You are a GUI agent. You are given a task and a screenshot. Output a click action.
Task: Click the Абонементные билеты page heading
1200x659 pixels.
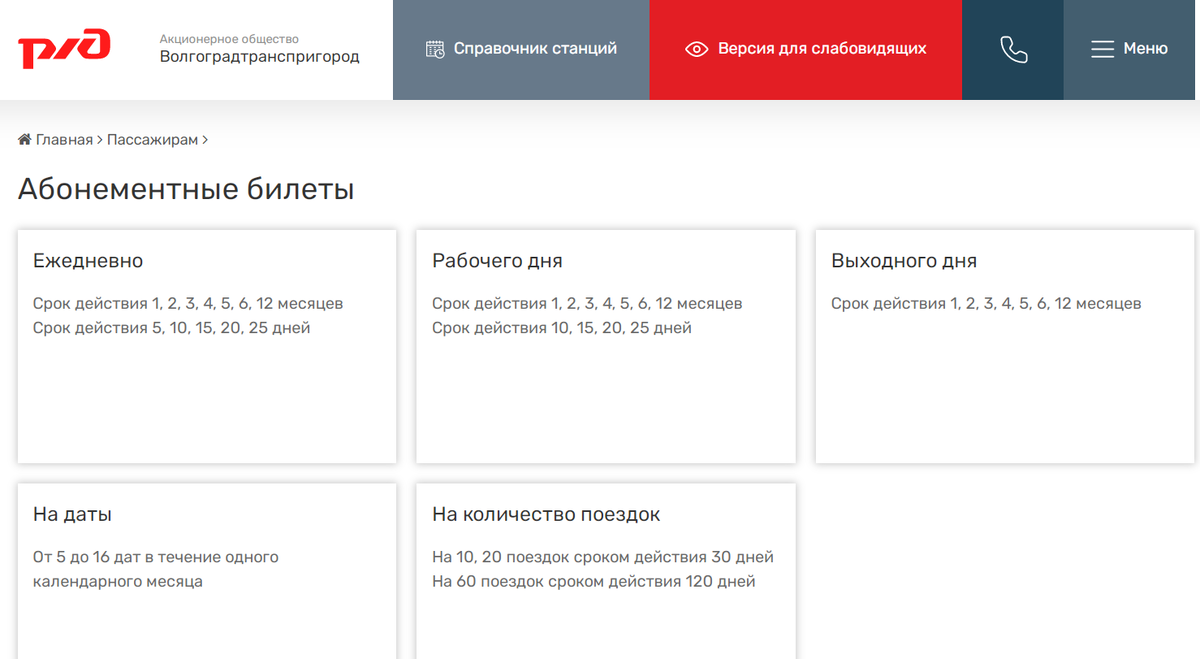click(x=186, y=189)
